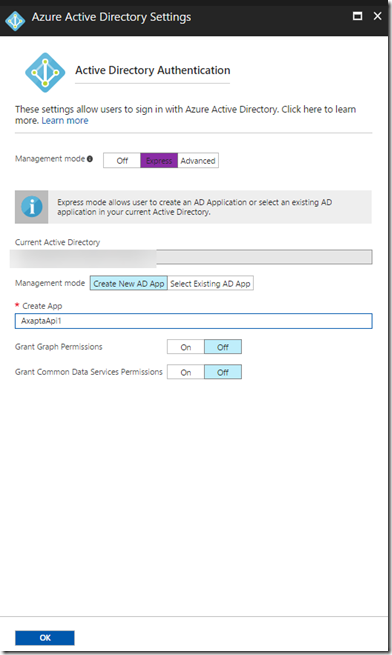Click the Management mode info icon

click(x=90, y=159)
